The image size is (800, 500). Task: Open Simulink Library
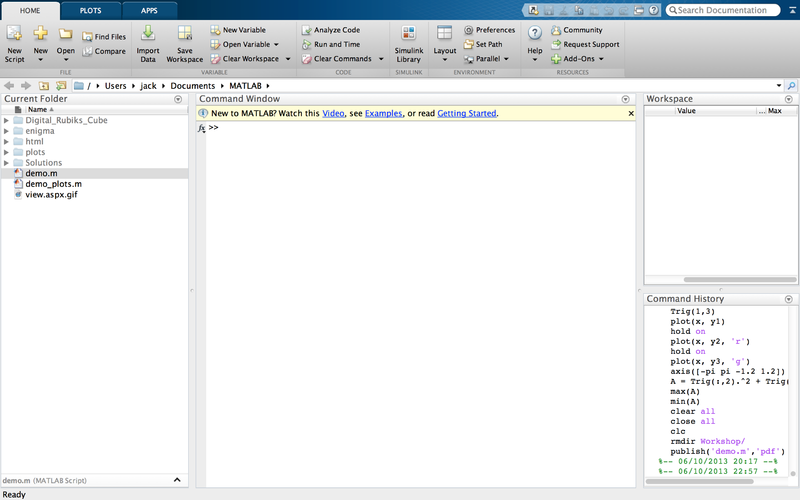point(409,44)
